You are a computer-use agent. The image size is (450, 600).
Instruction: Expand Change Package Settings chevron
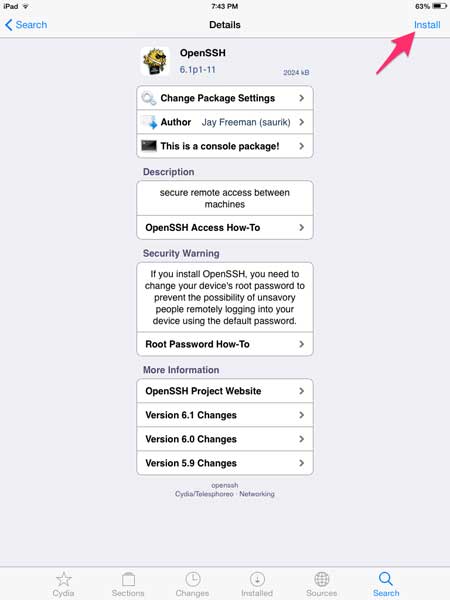302,98
